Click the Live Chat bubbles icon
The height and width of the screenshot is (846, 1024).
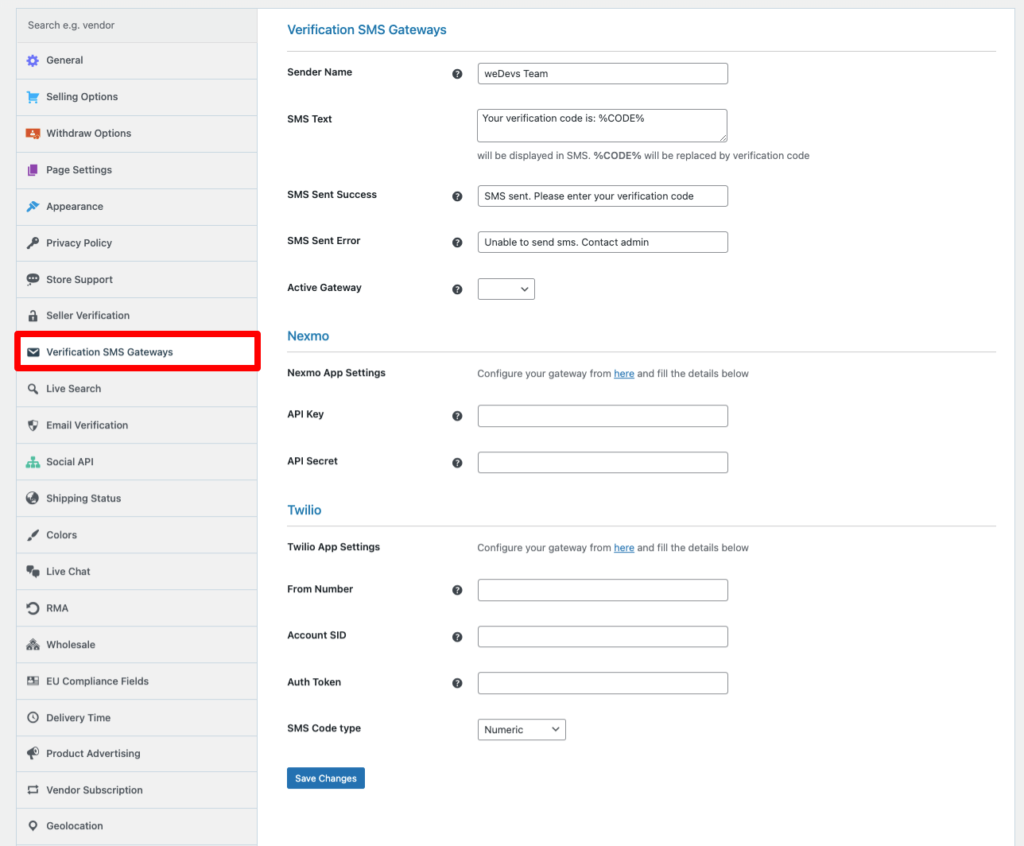click(x=33, y=572)
